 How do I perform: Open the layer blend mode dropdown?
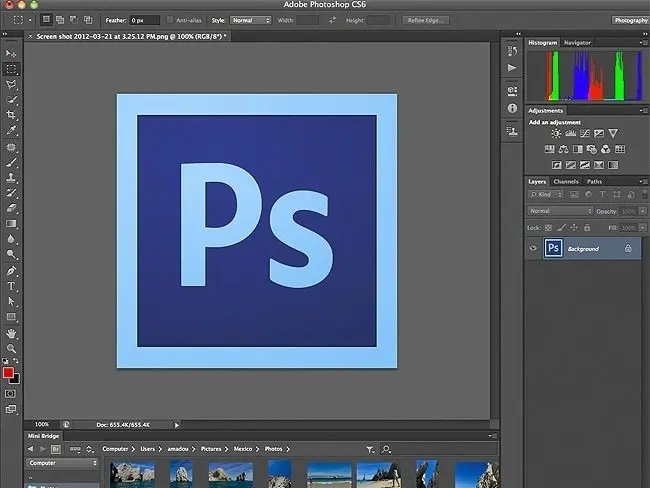[x=560, y=211]
